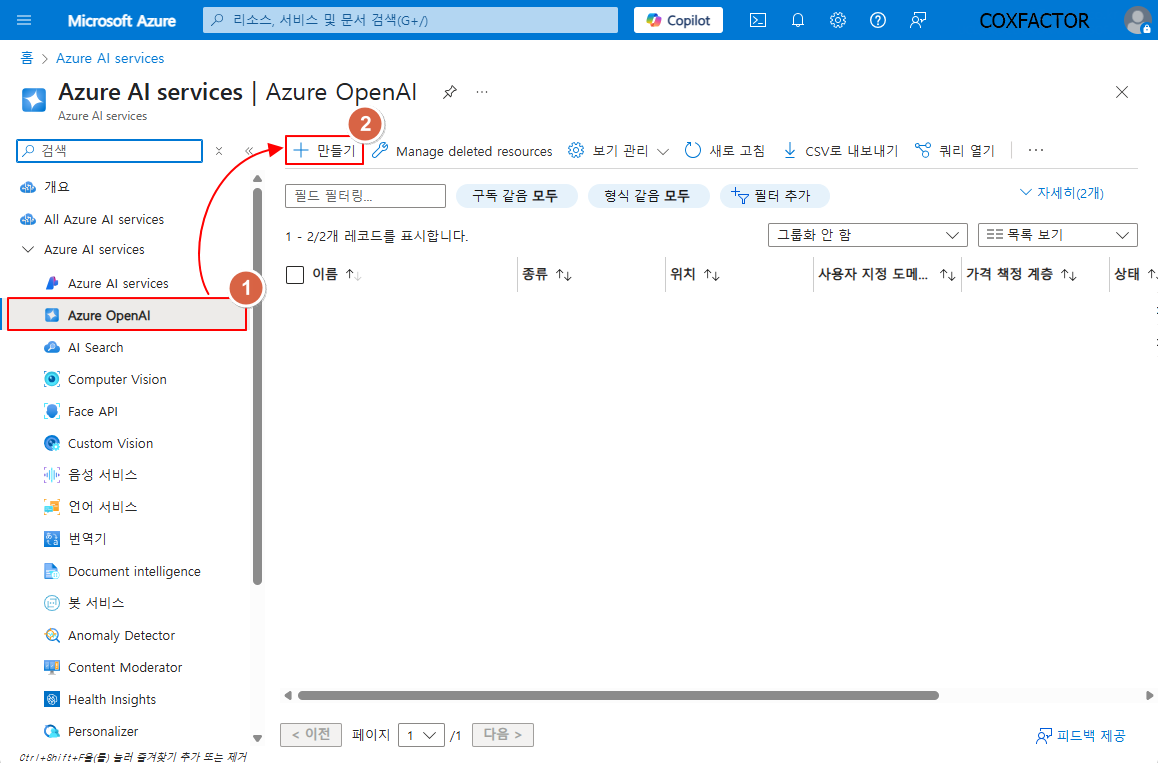Open the feedback icon in the header

coord(917,20)
